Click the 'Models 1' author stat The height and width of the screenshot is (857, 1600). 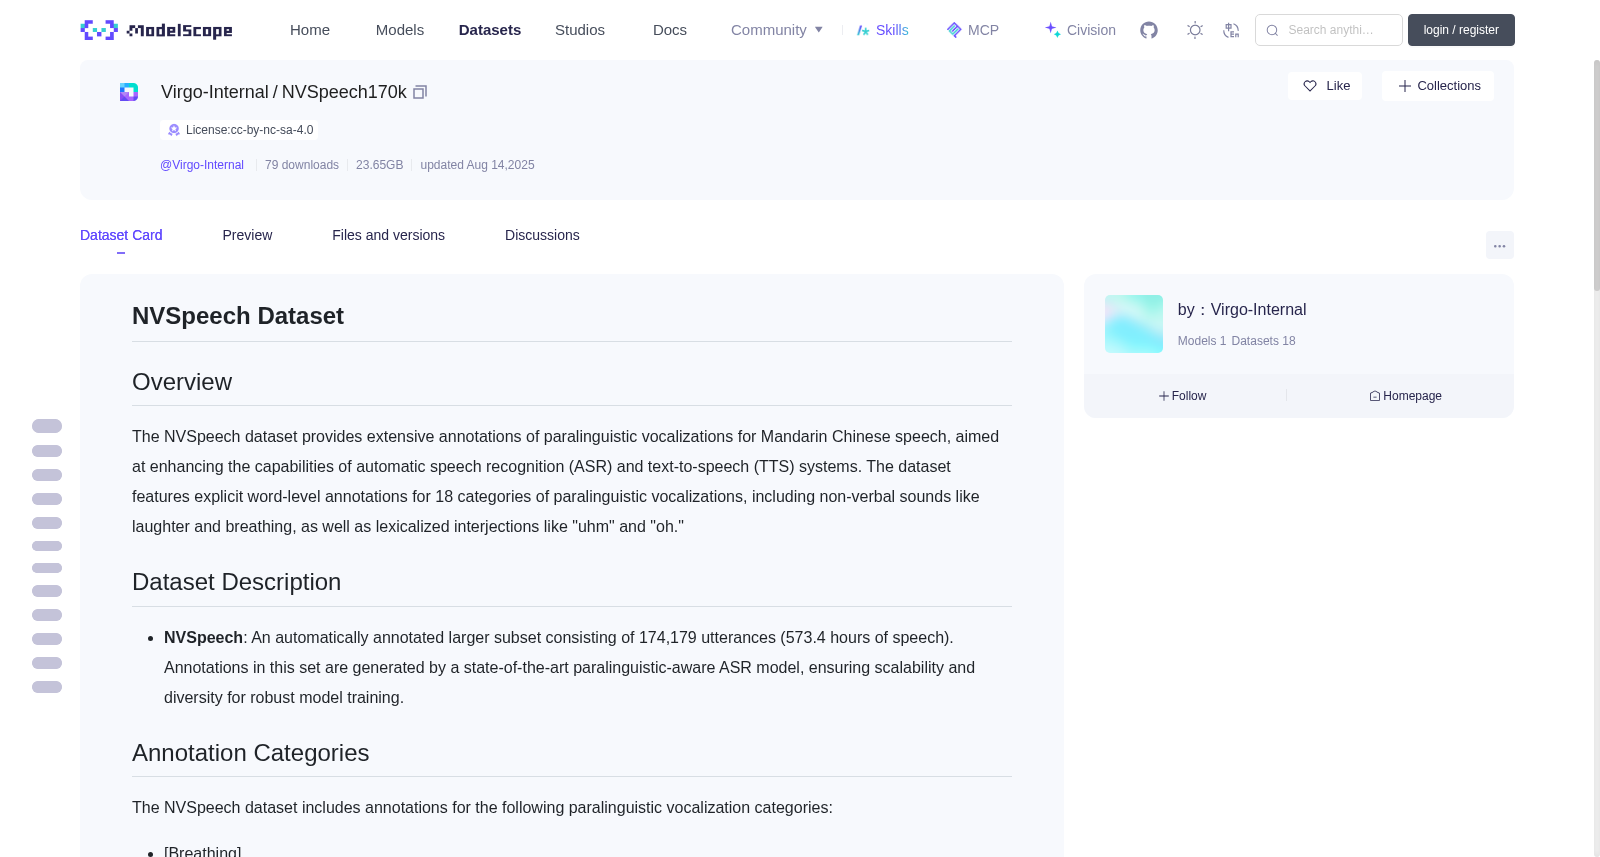[x=1202, y=341]
